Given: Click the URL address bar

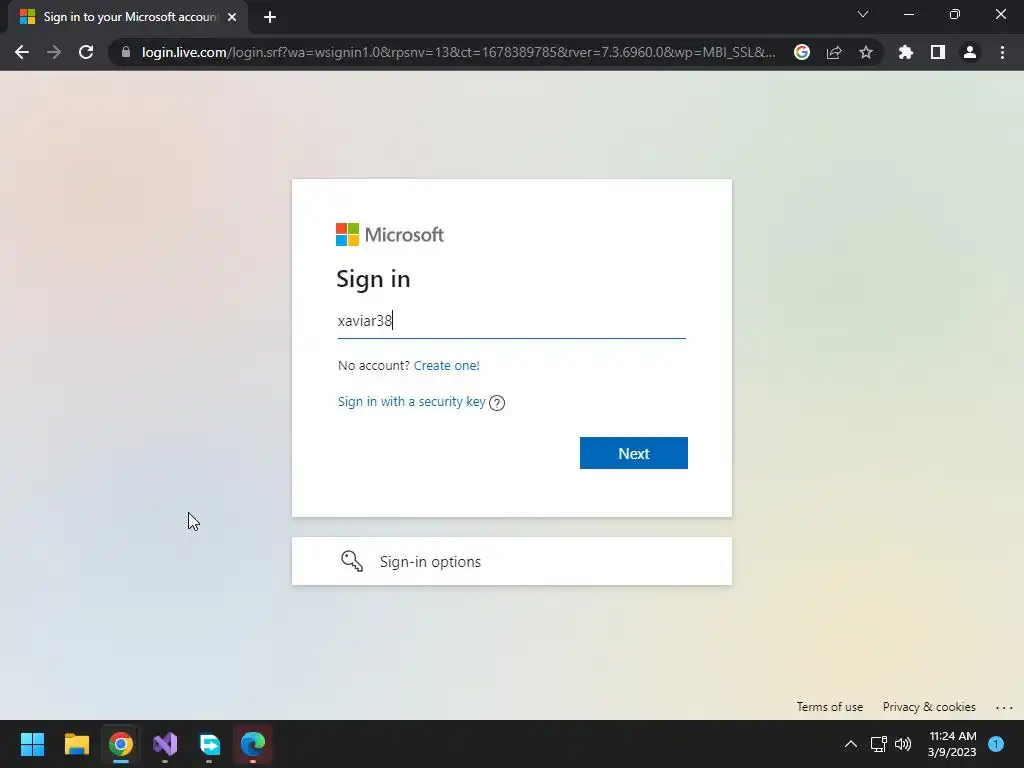Looking at the screenshot, I should (458, 52).
